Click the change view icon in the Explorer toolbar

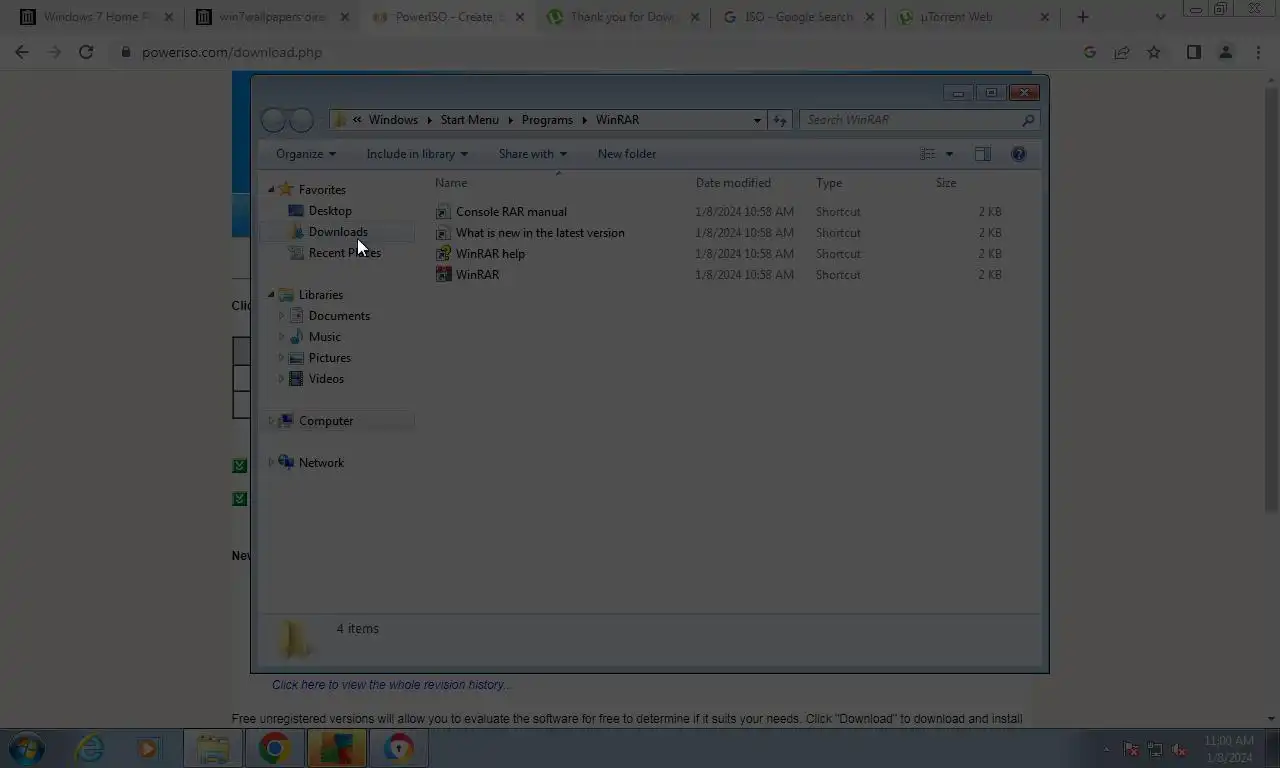pos(928,154)
